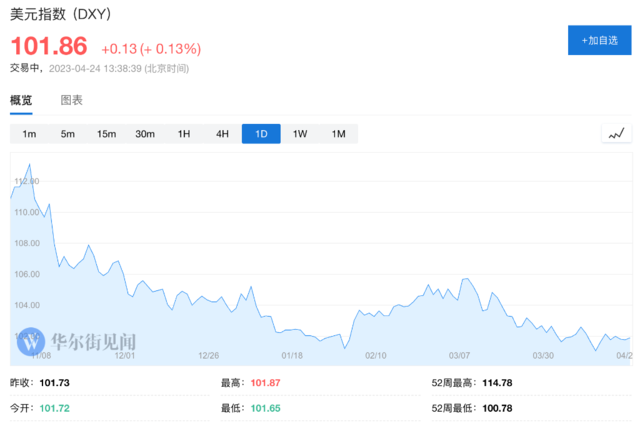Click the 03/07 date marker

(459, 356)
